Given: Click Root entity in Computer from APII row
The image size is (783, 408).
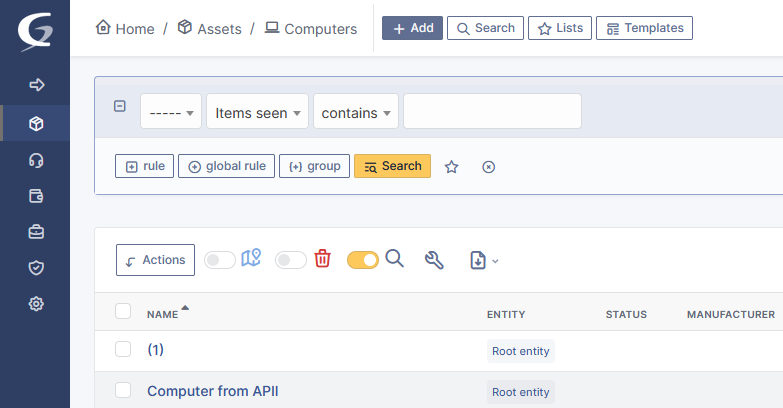Looking at the screenshot, I should 521,392.
